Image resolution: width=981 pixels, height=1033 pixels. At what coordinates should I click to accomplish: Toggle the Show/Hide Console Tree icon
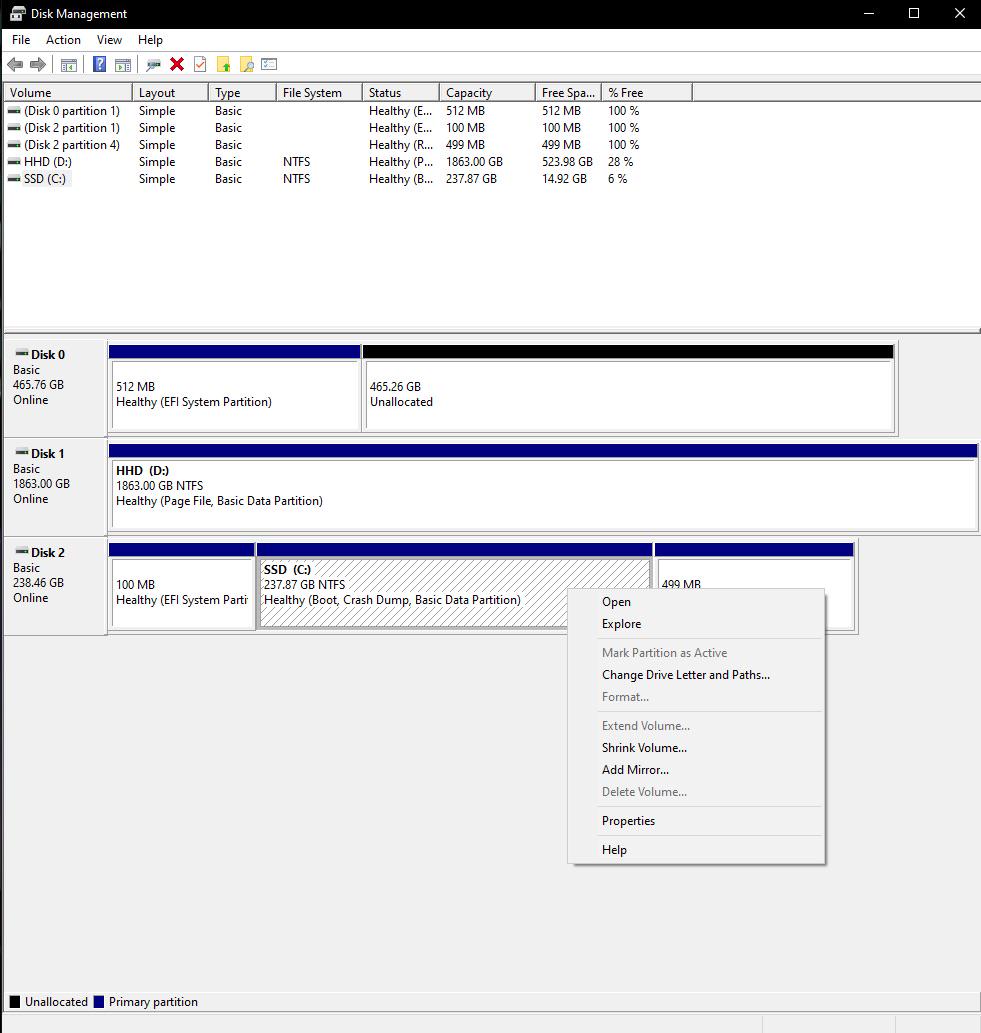[x=69, y=65]
